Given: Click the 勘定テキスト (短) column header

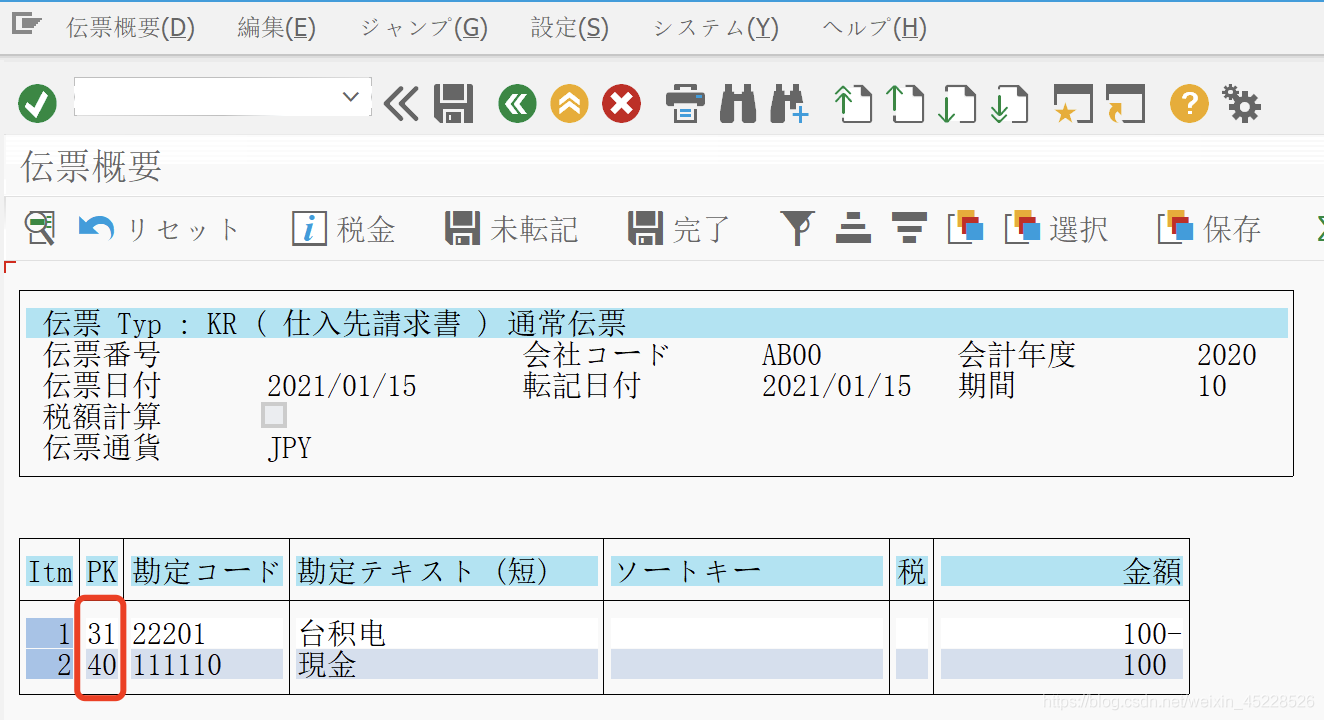Looking at the screenshot, I should tap(447, 571).
